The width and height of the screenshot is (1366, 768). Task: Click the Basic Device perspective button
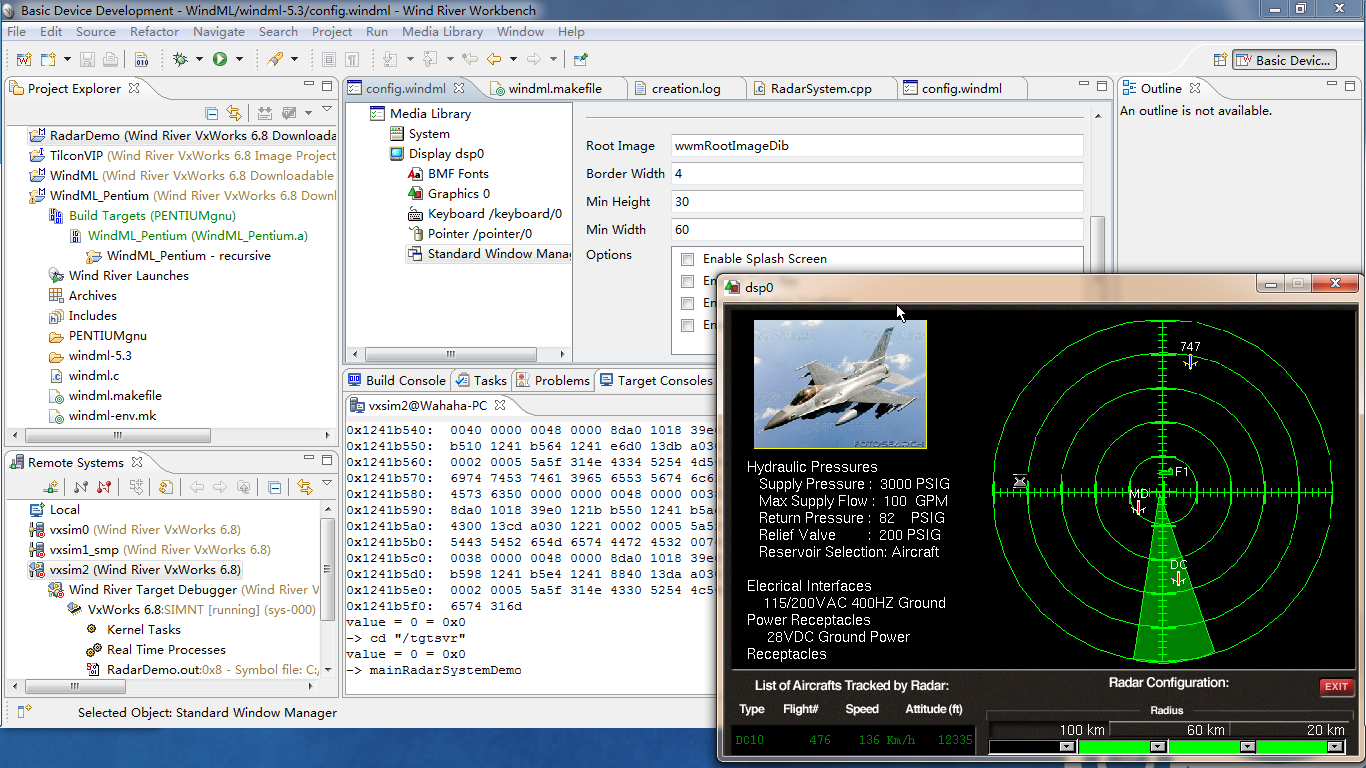1284,60
